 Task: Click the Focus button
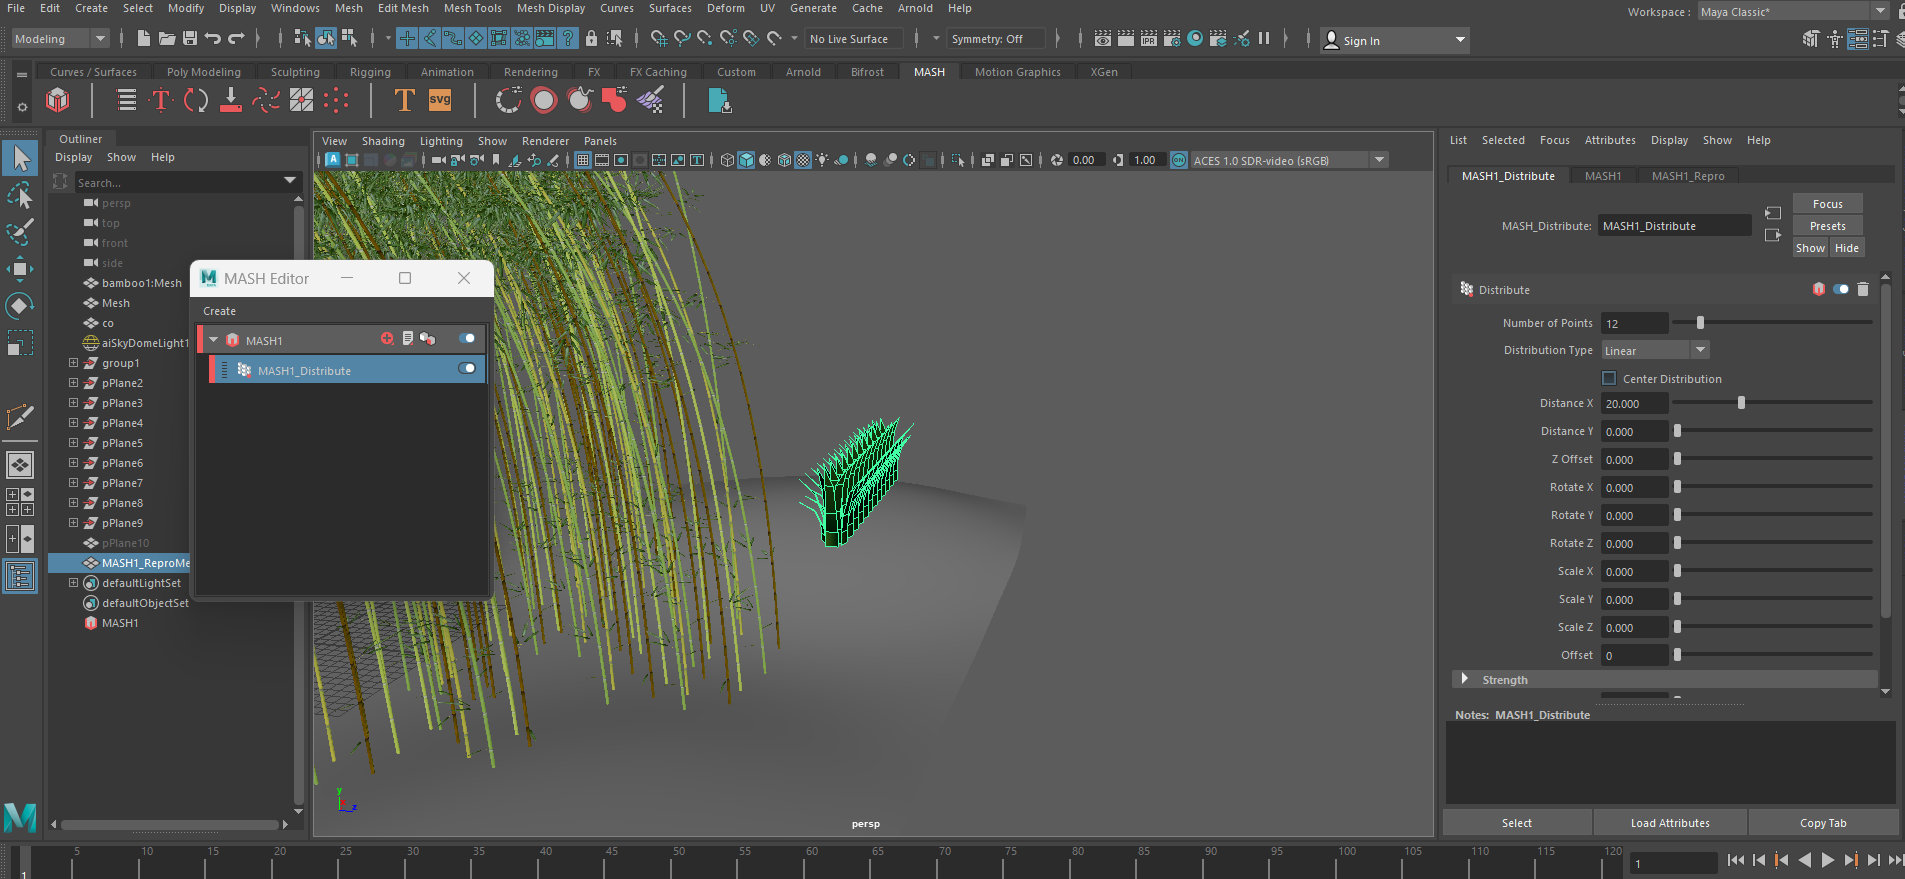[x=1827, y=204]
